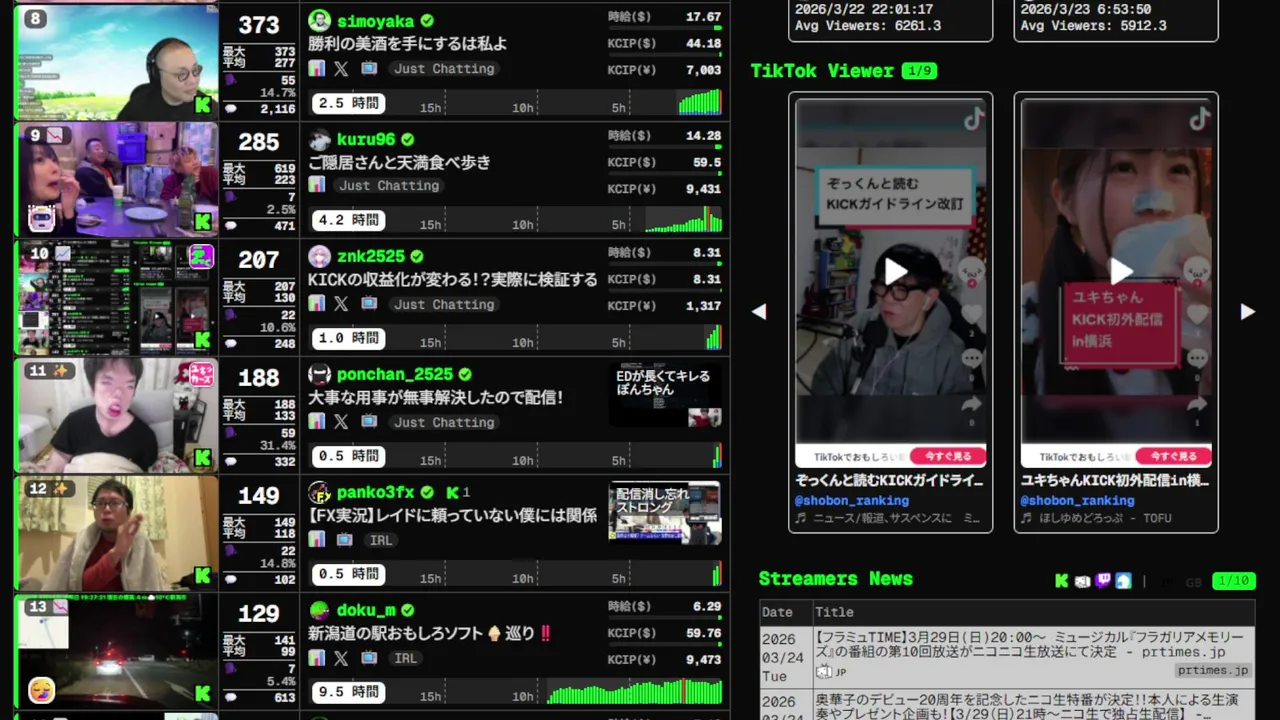Filter Streamers News by blue house icon
Viewport: 1280px width, 720px height.
point(1123,581)
